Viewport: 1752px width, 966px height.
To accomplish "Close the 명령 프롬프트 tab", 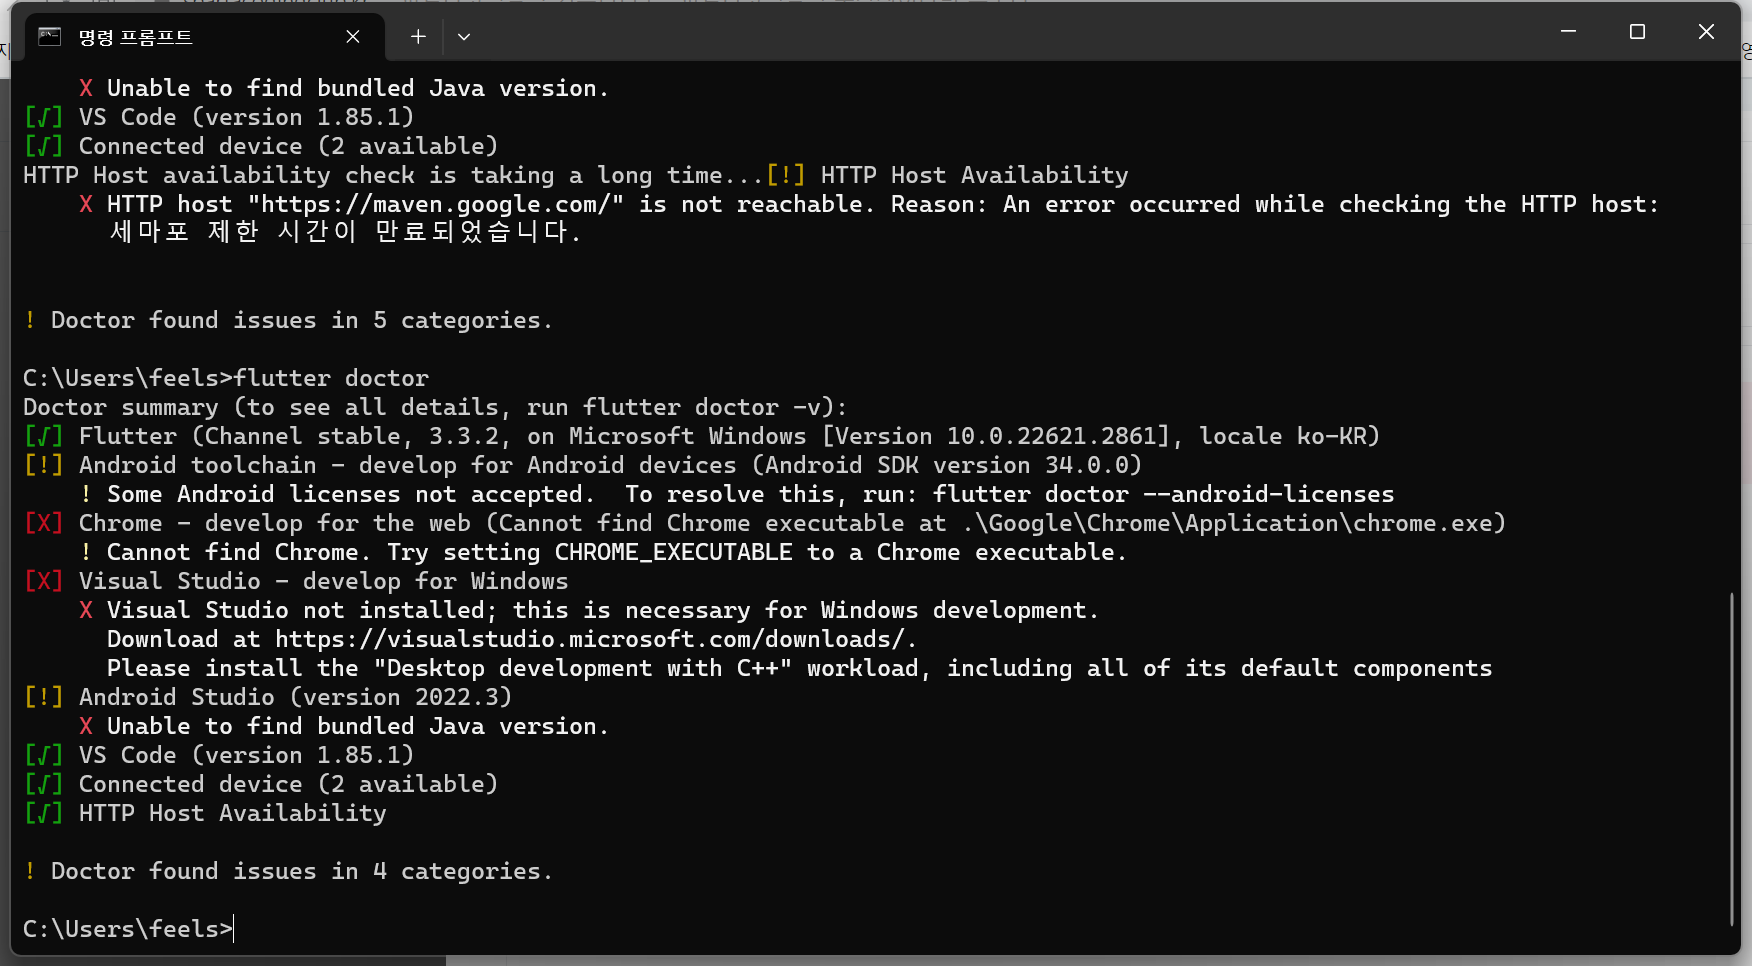I will [x=353, y=37].
